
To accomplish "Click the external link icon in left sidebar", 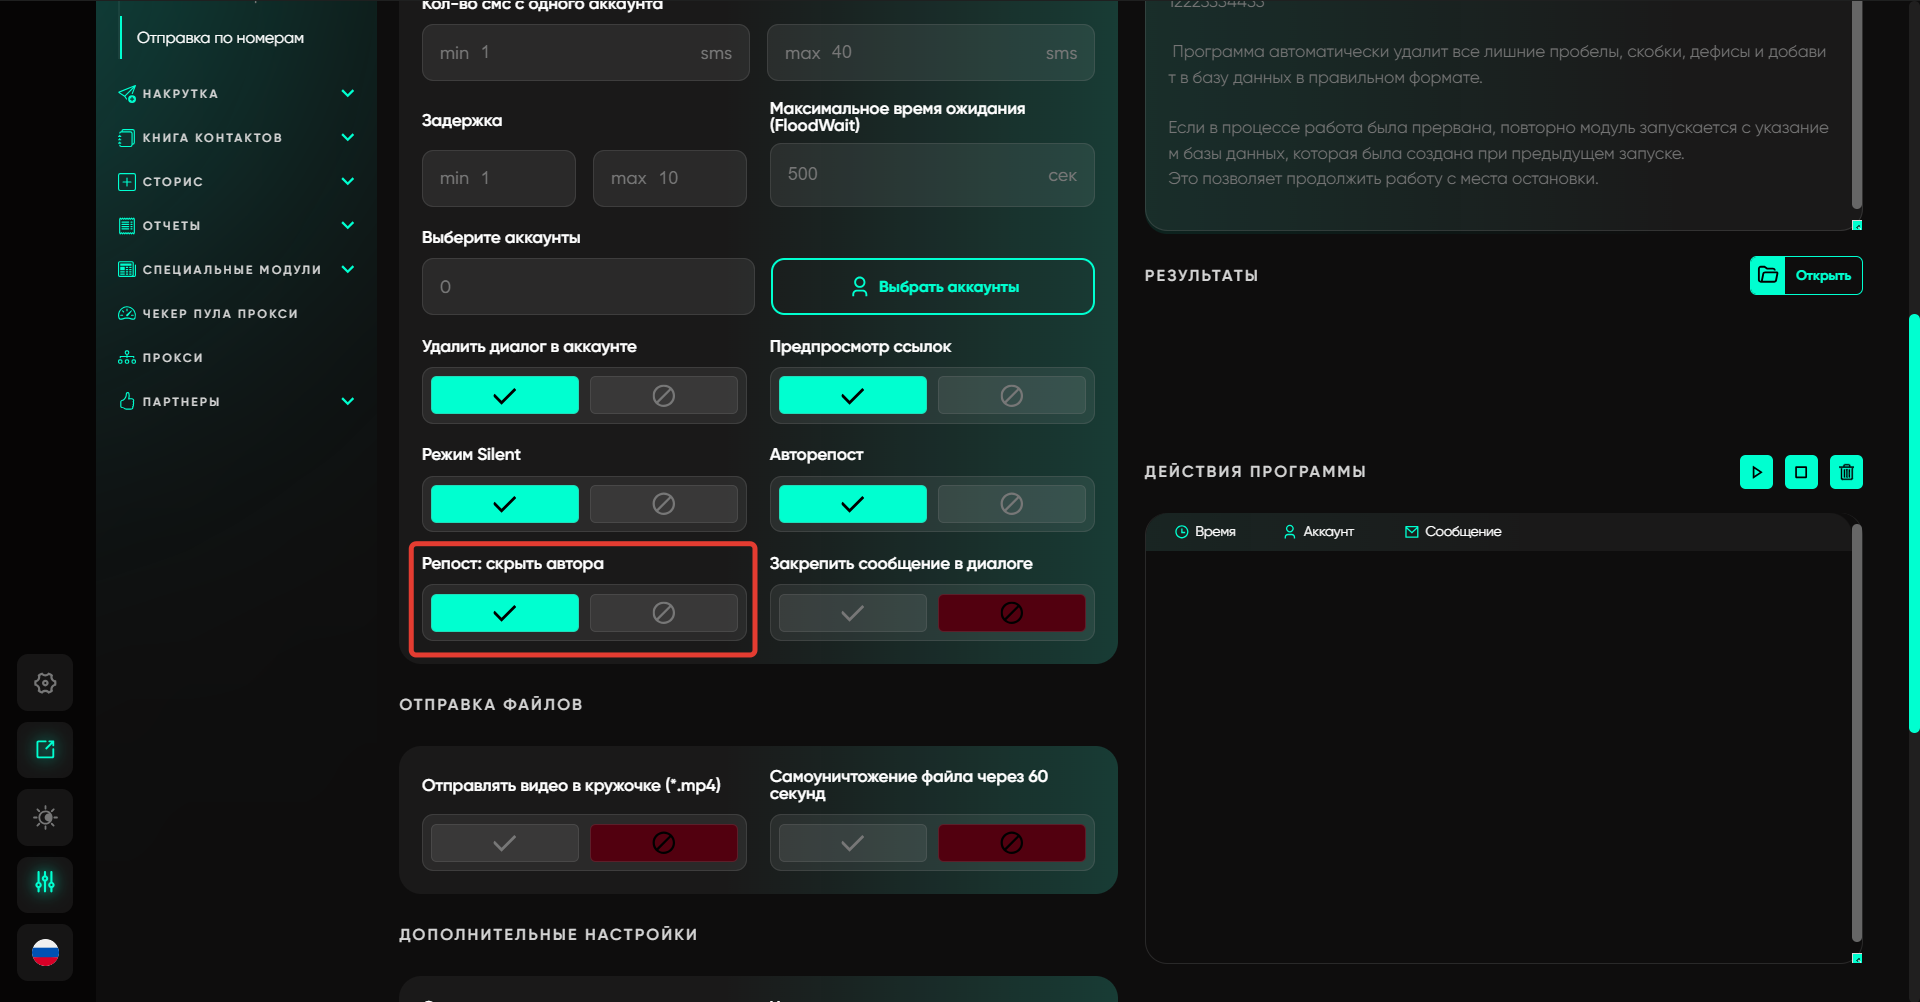I will pos(45,750).
